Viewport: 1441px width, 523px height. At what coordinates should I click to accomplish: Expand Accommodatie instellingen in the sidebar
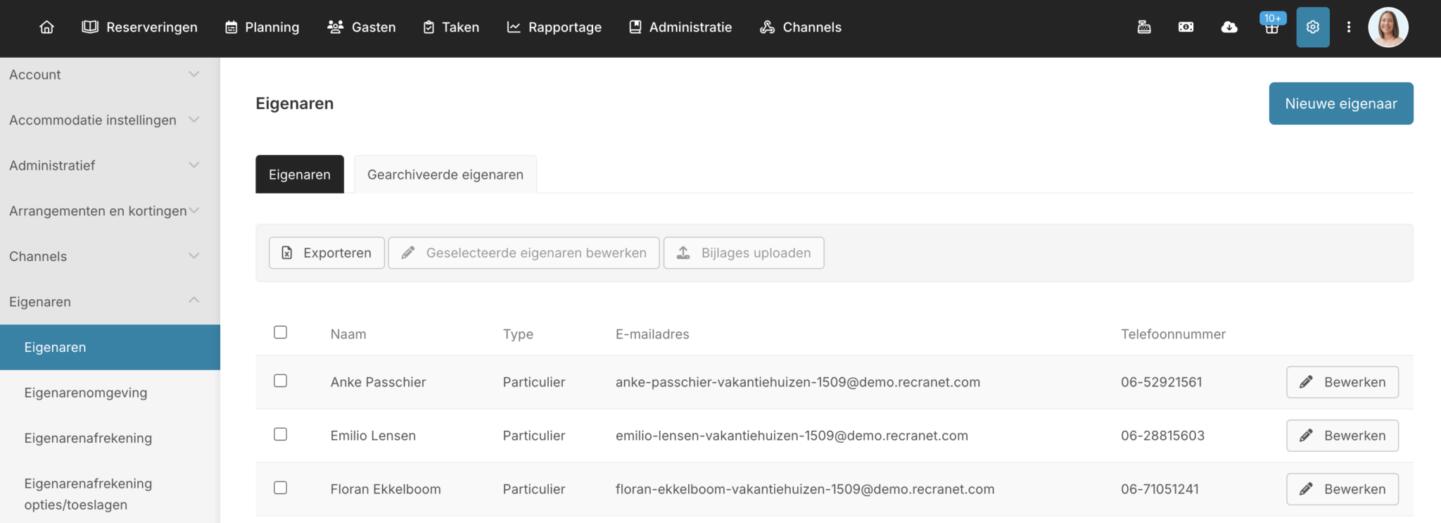110,120
